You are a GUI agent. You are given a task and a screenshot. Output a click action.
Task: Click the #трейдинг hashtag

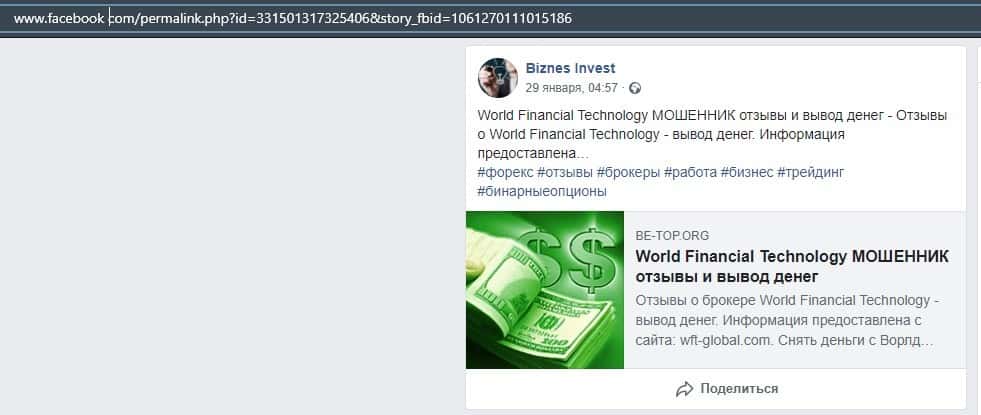(x=811, y=172)
